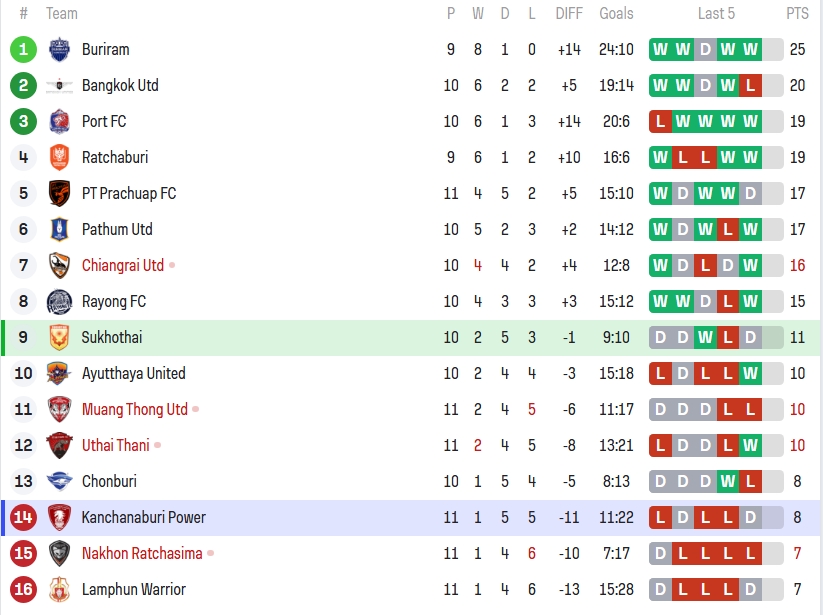Click the Muang Thong Utd badge

pos(59,409)
